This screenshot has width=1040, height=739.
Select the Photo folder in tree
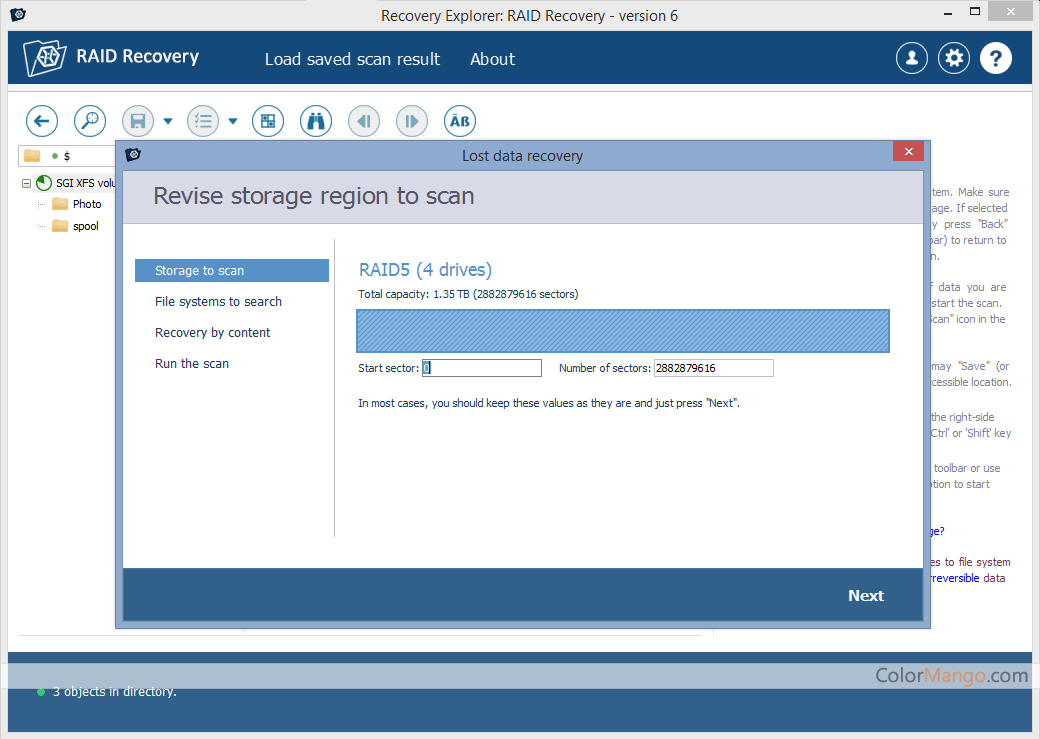(x=86, y=204)
